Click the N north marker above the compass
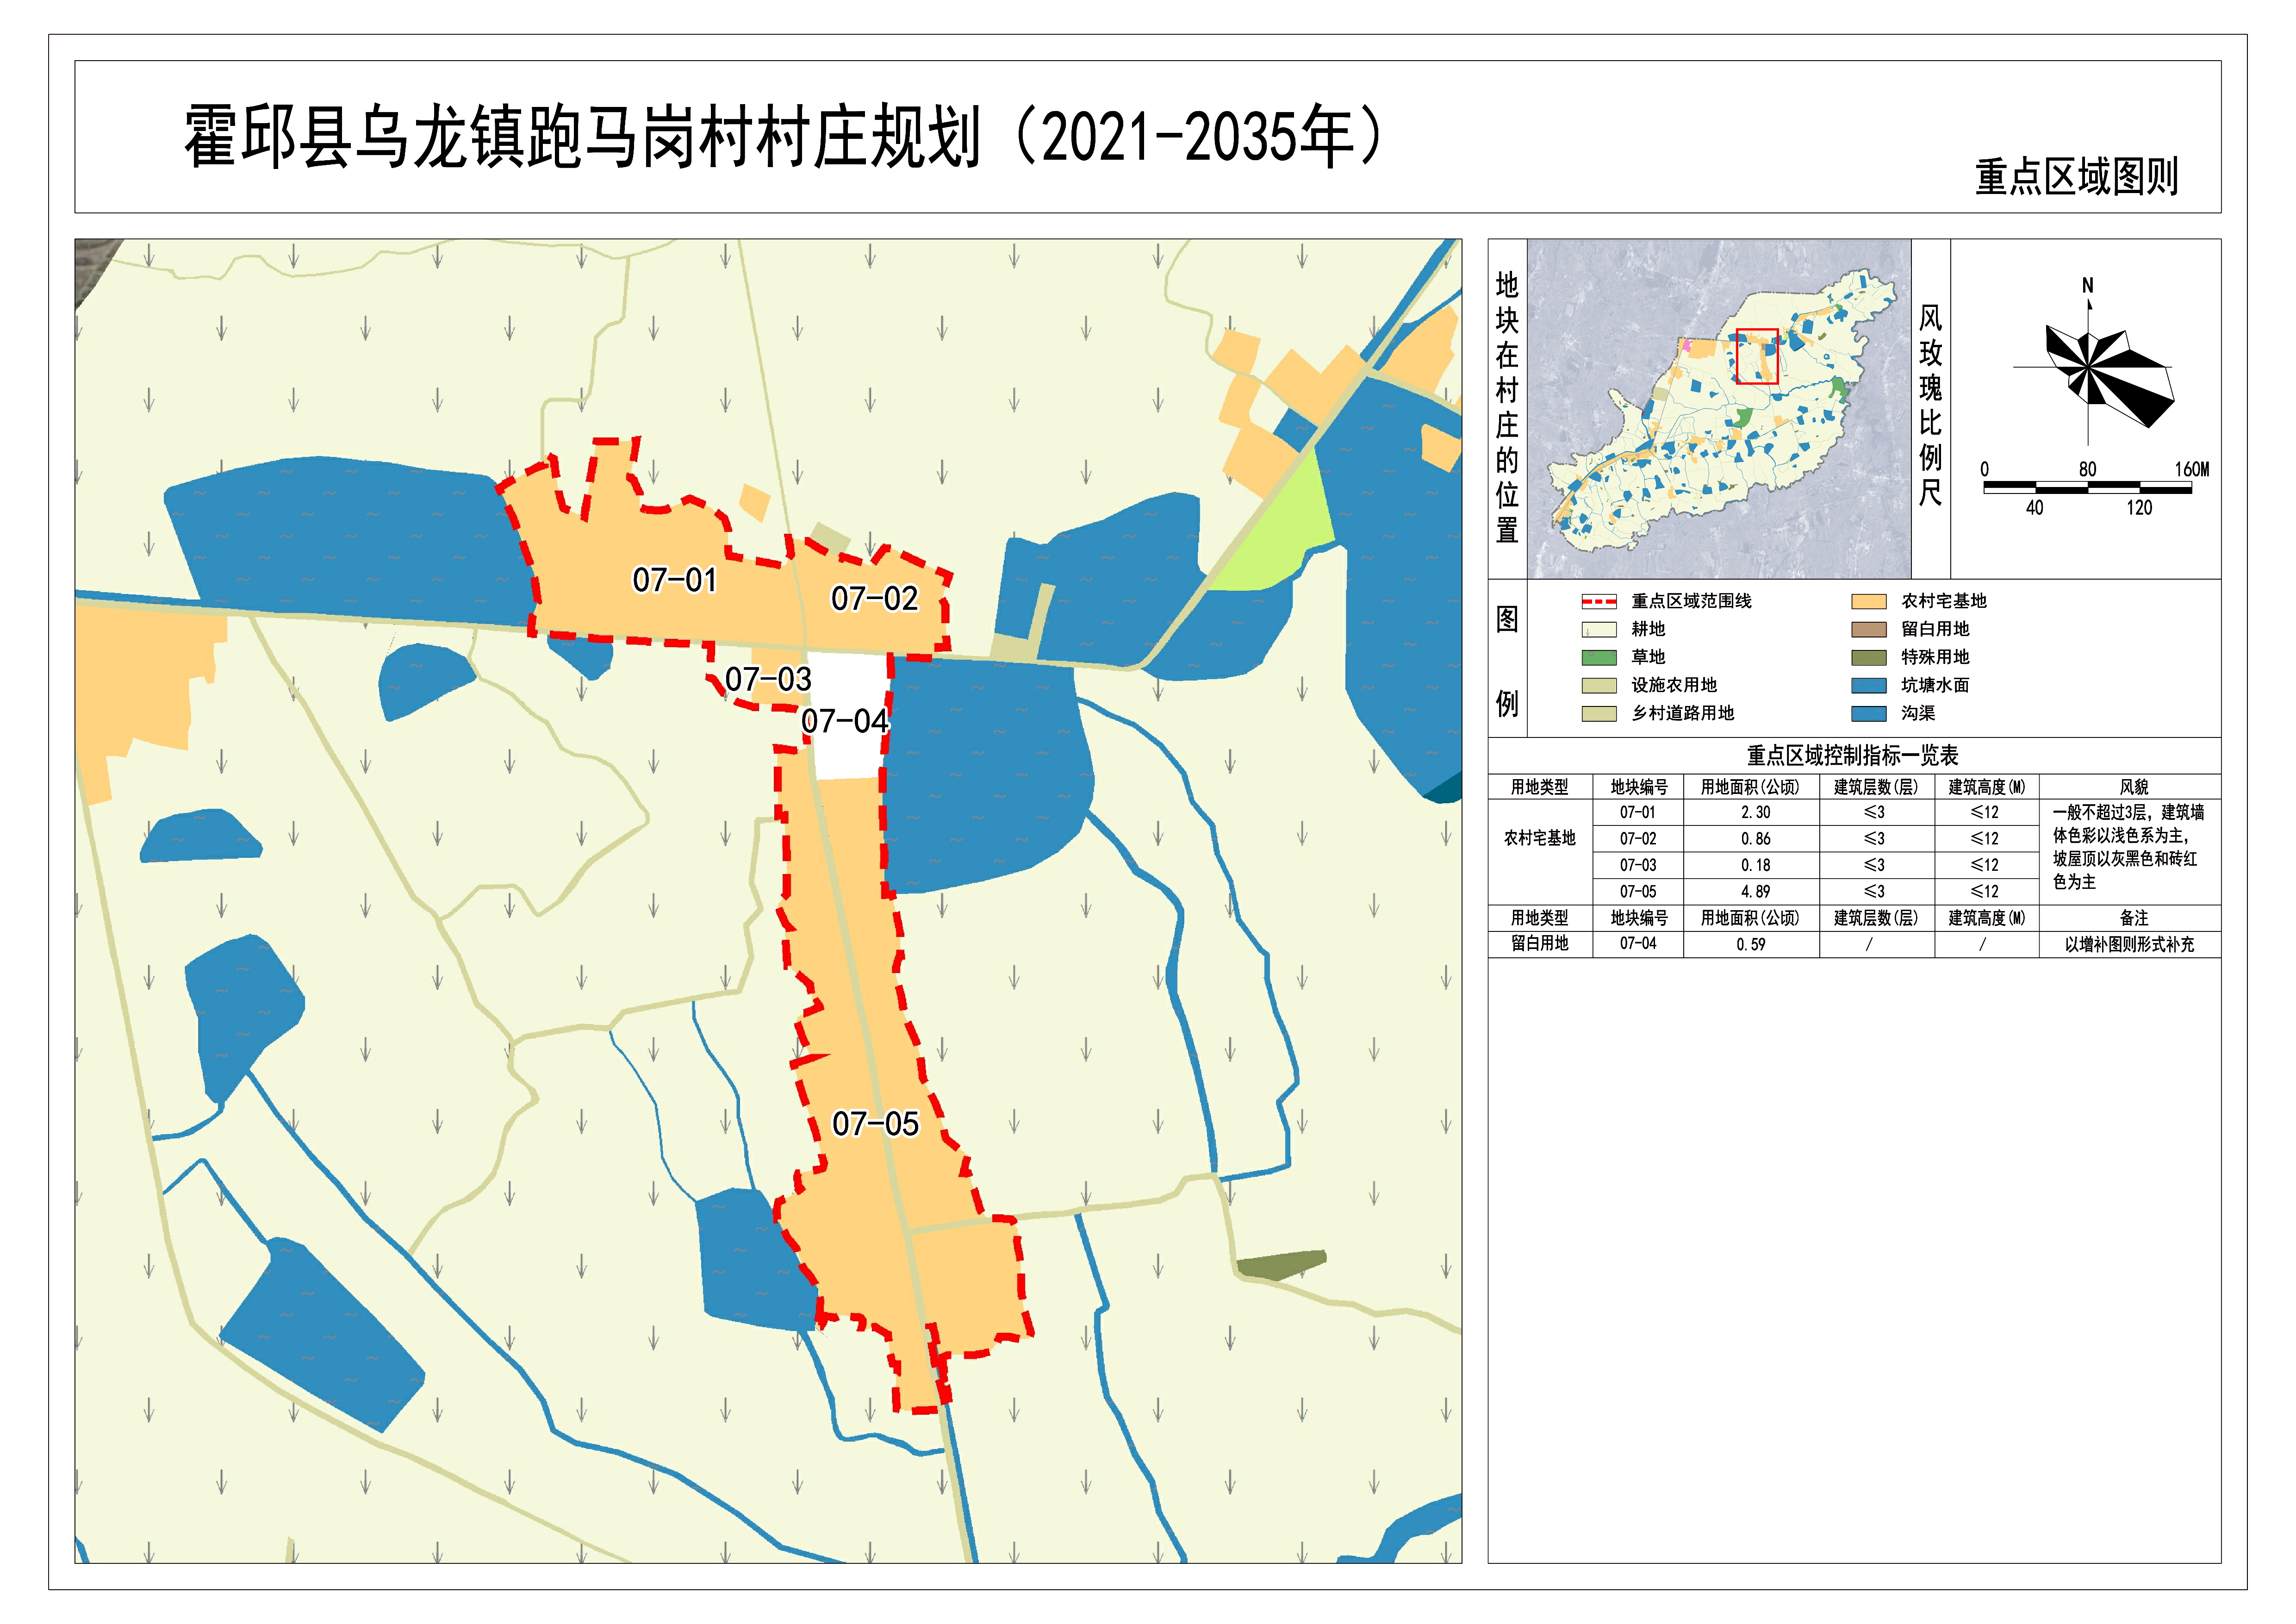 coord(2088,286)
